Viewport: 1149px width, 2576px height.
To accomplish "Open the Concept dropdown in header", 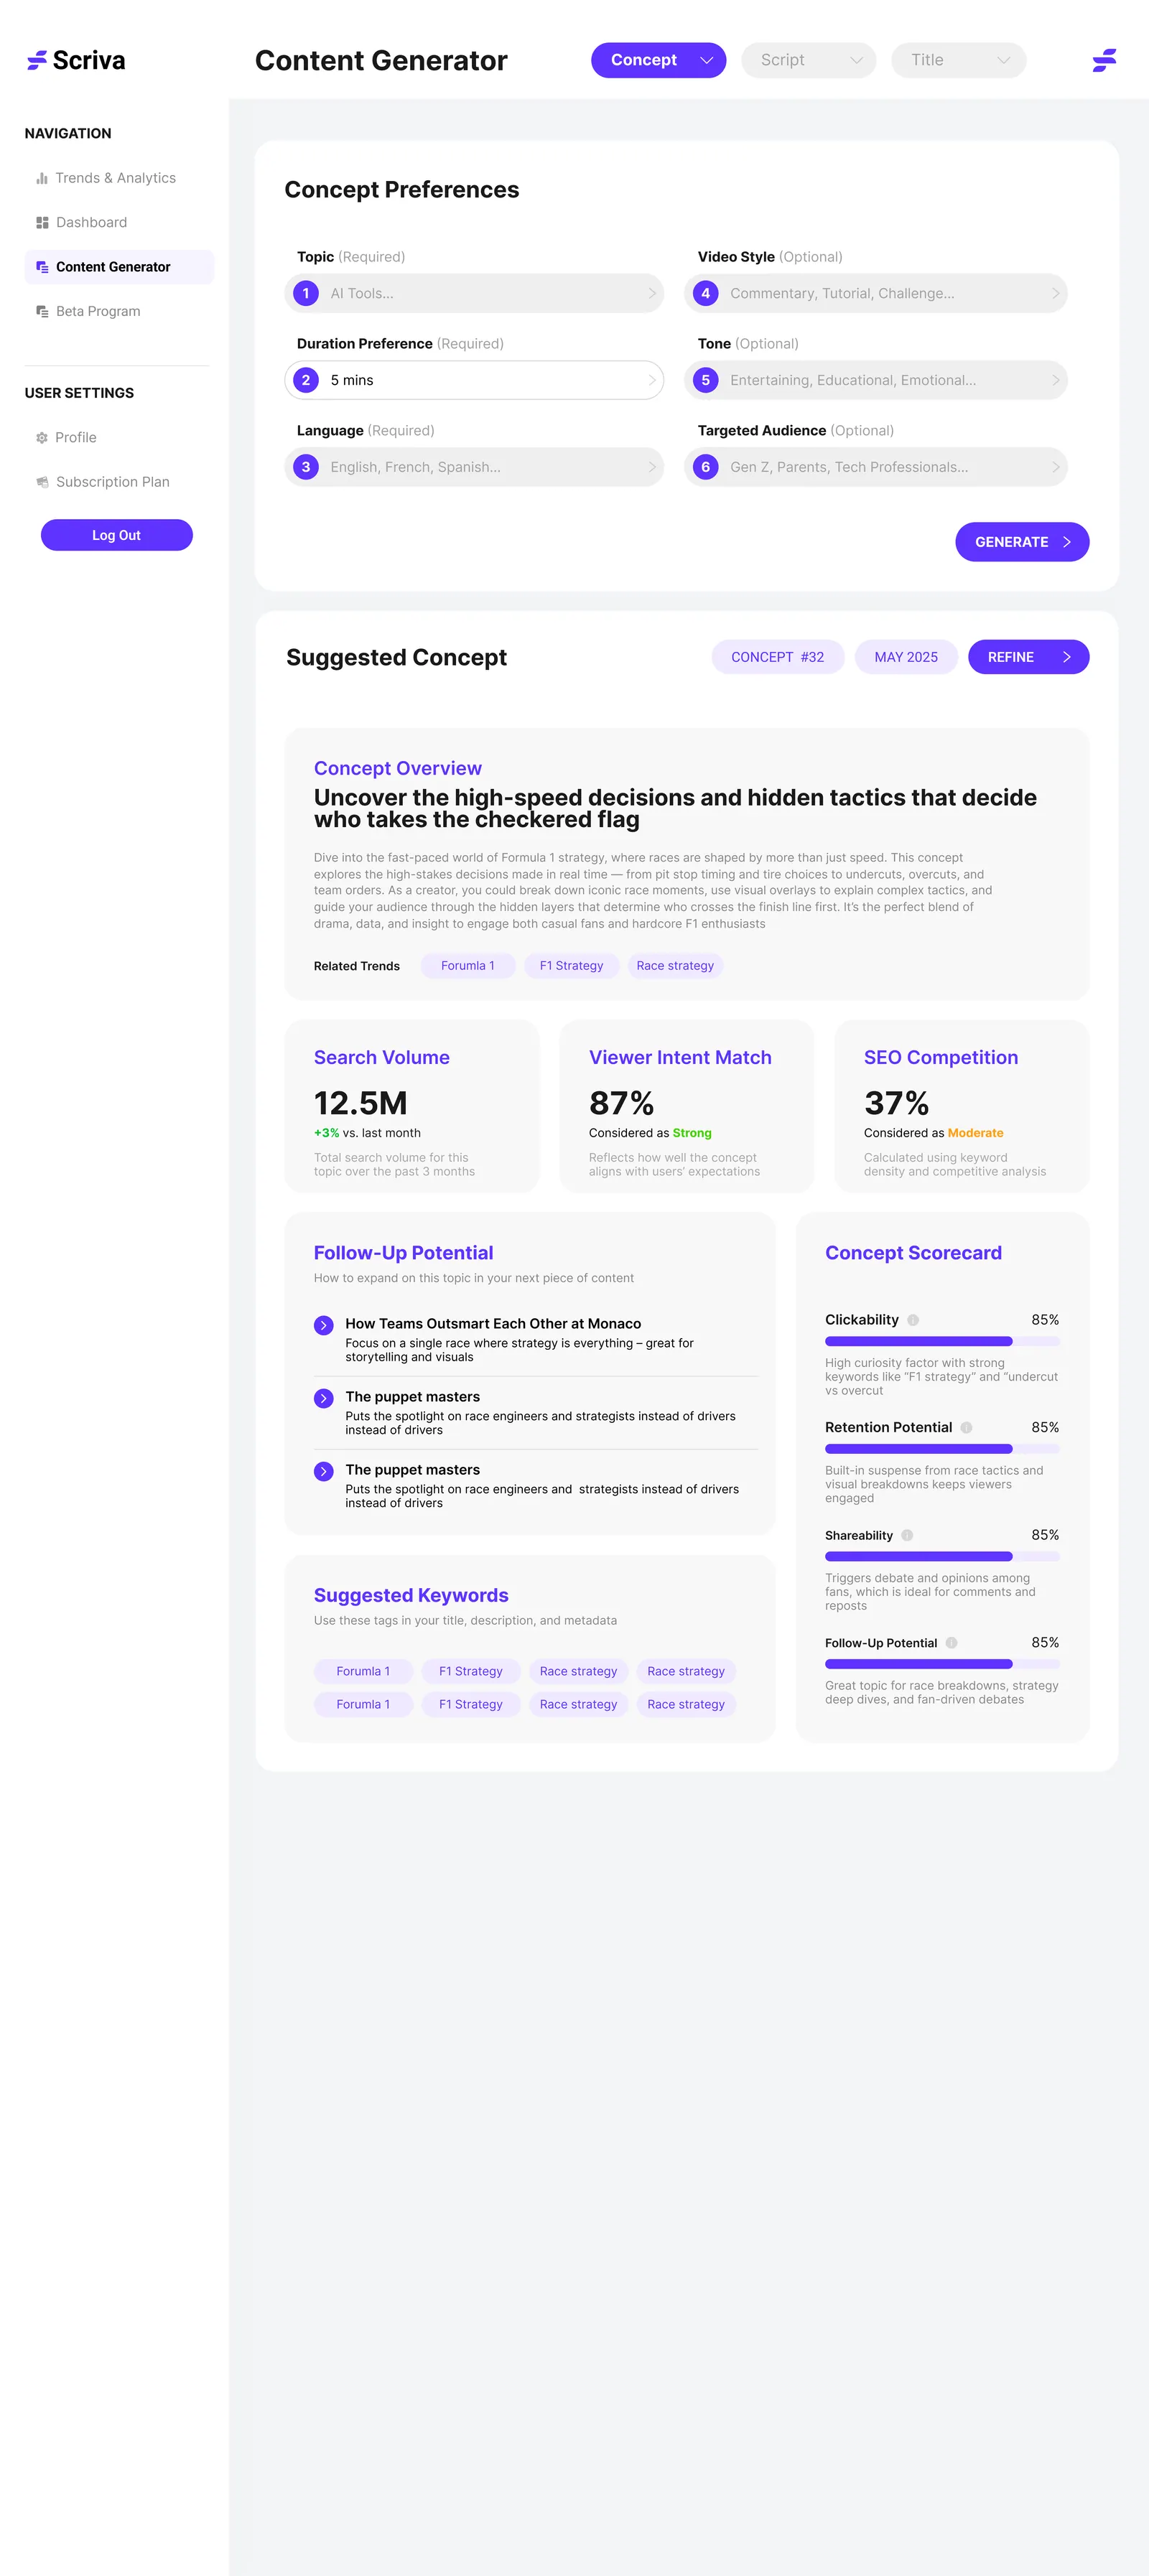I will (658, 60).
